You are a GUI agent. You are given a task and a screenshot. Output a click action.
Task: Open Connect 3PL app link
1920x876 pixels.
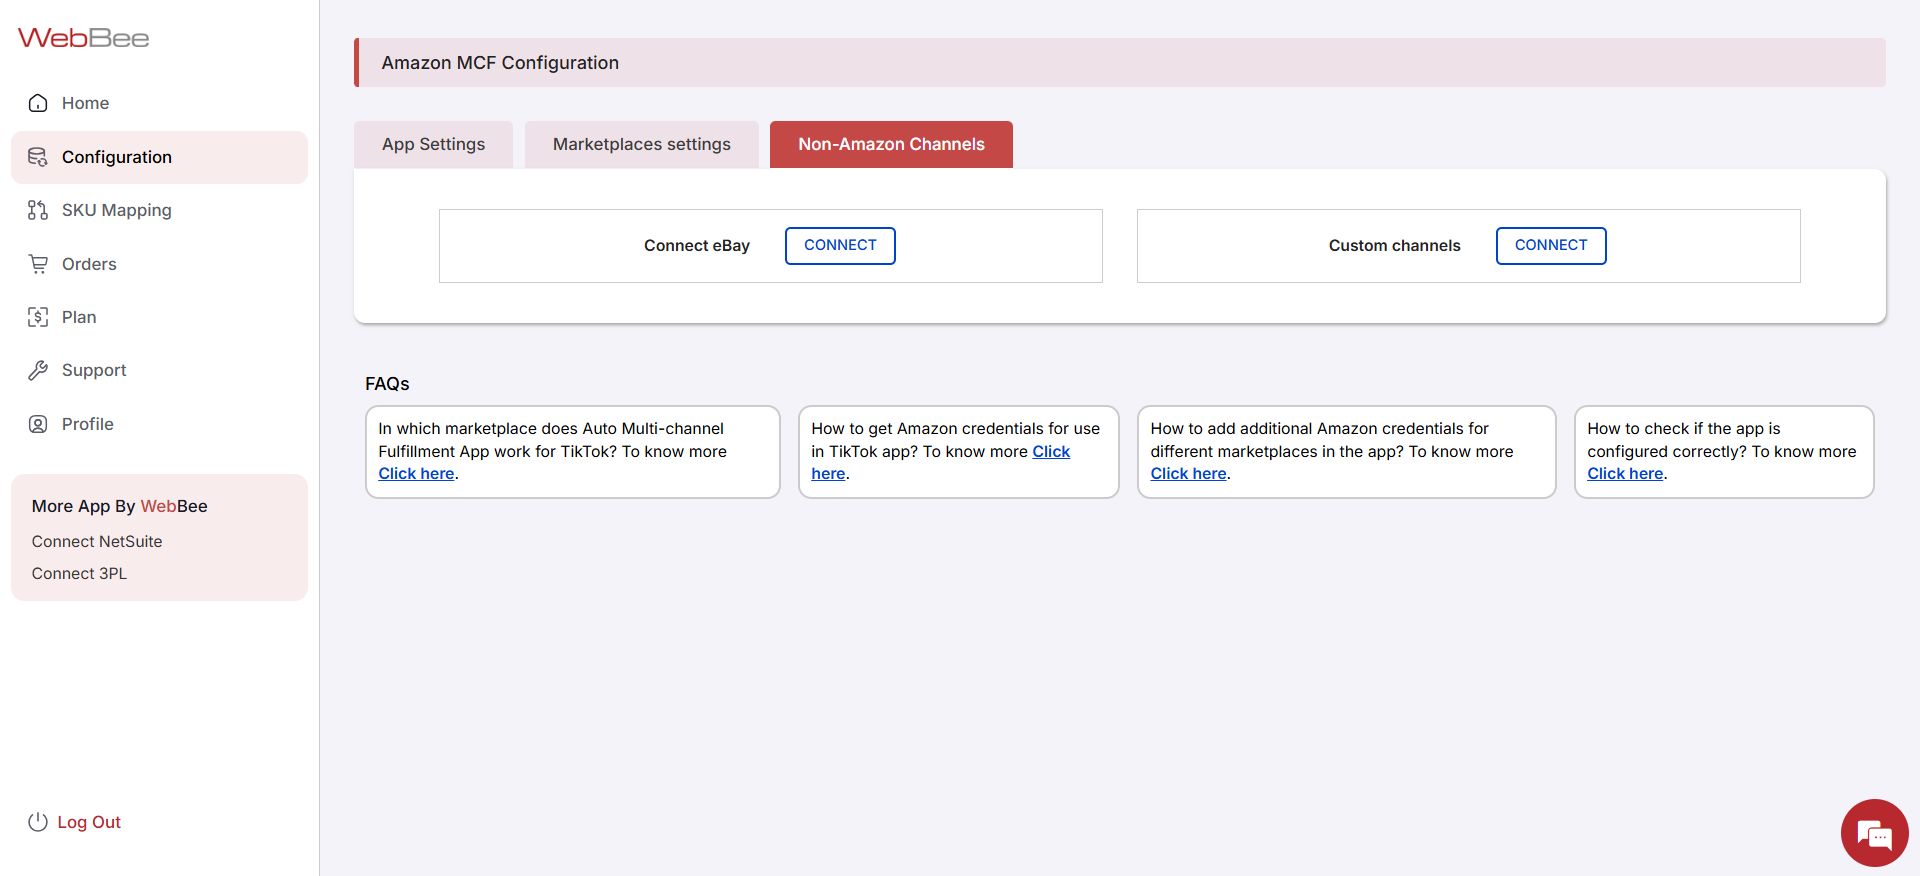pyautogui.click(x=79, y=573)
